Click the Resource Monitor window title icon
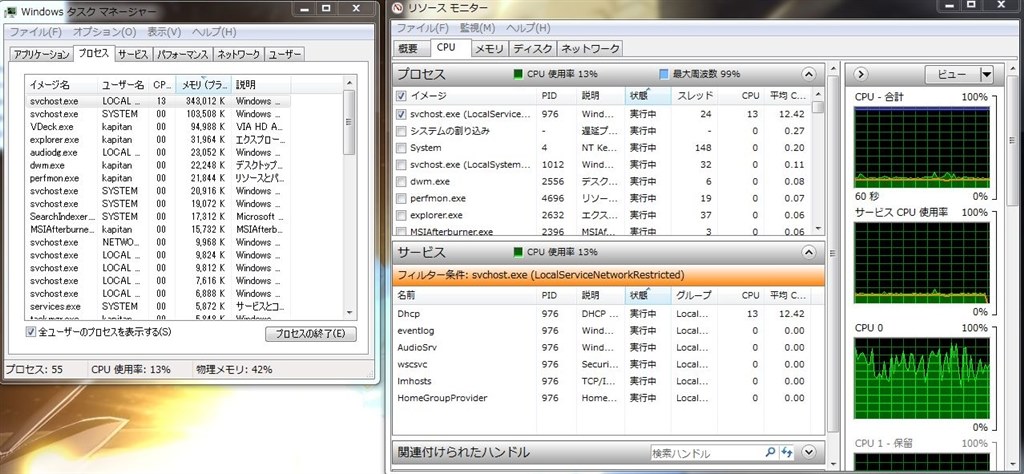 tap(399, 8)
